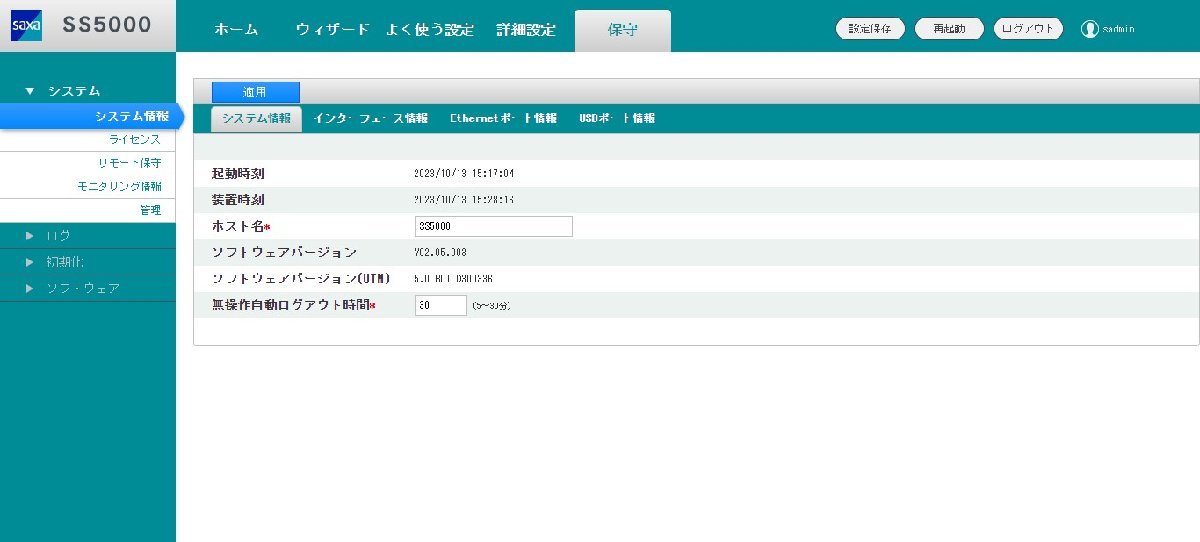Go to よく使う設定 menu
Viewport: 1200px width, 542px height.
[x=430, y=30]
